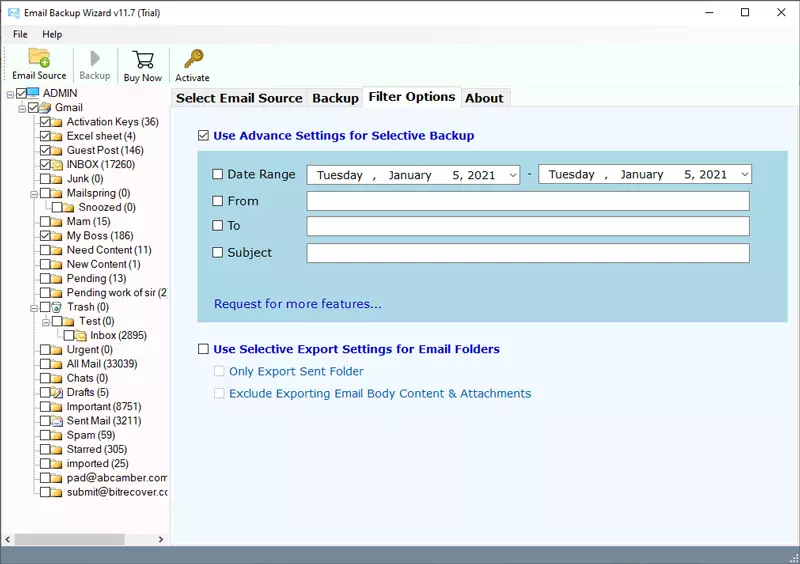This screenshot has height=564, width=800.
Task: Click the Email Source toolbar icon
Action: tap(39, 58)
